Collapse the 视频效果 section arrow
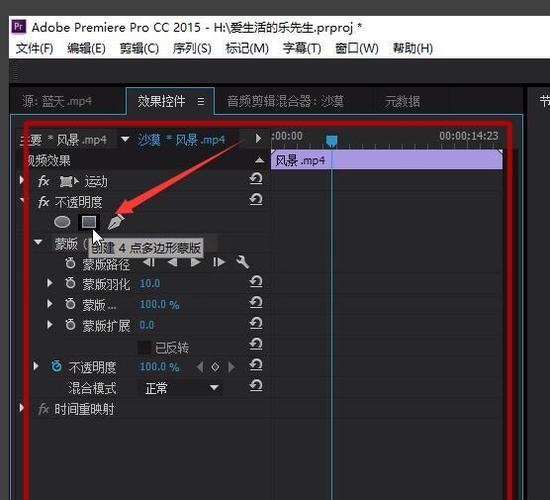The image size is (550, 500). click(x=260, y=160)
